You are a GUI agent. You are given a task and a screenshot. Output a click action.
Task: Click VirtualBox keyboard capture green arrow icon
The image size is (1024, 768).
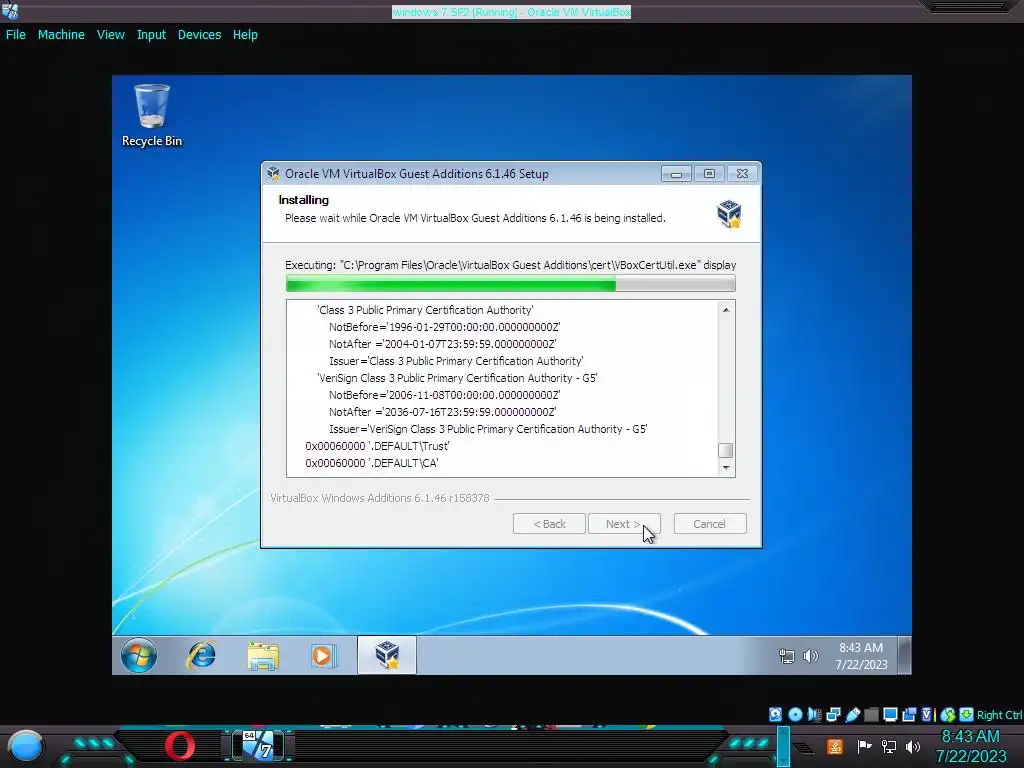coord(967,714)
